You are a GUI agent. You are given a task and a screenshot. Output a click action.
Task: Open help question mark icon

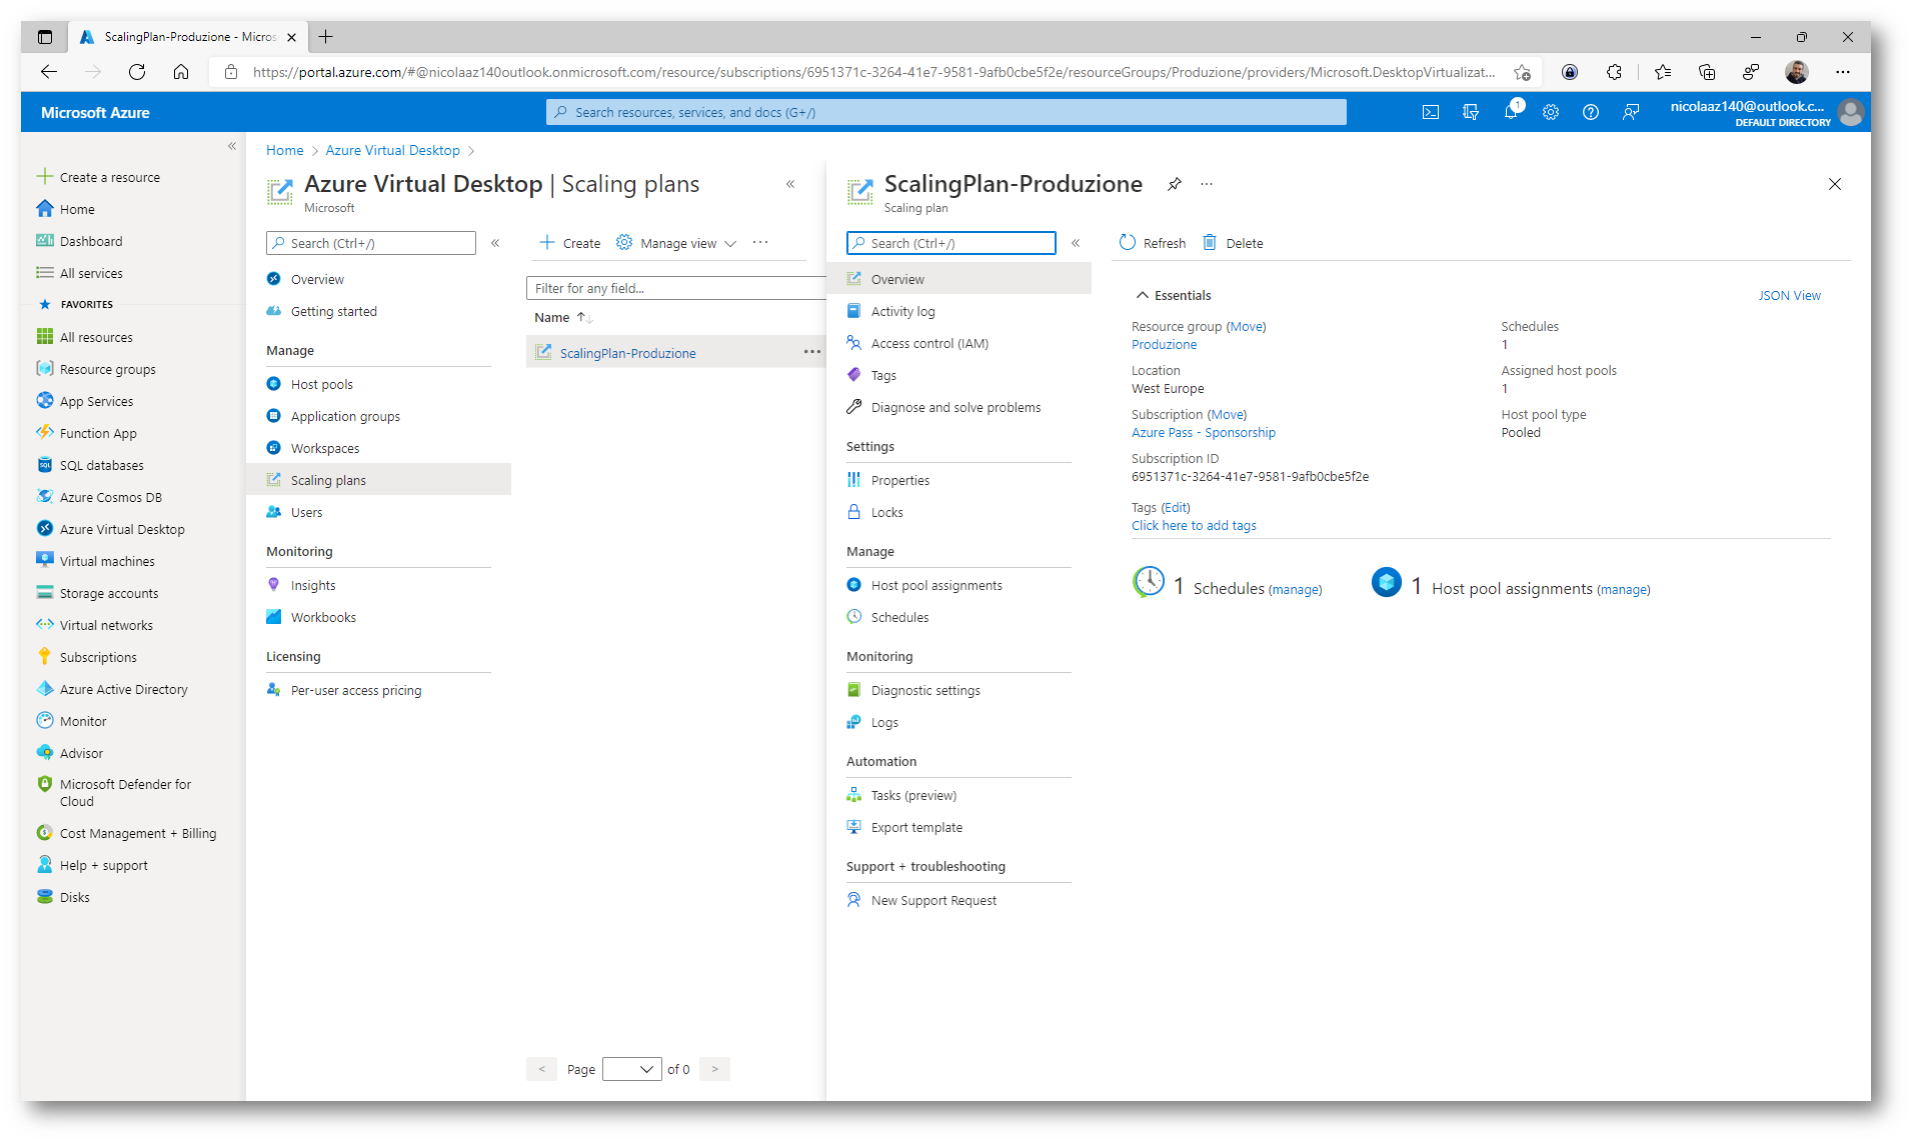pyautogui.click(x=1590, y=112)
